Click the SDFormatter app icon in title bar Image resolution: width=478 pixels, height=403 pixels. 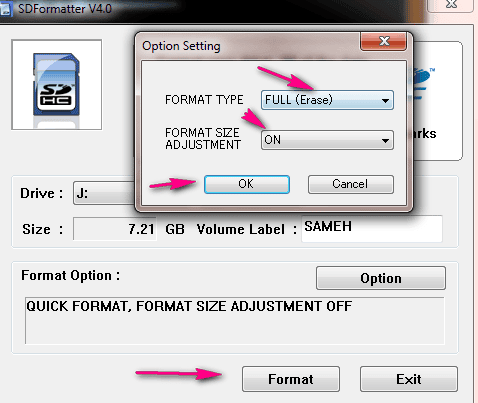6,8
